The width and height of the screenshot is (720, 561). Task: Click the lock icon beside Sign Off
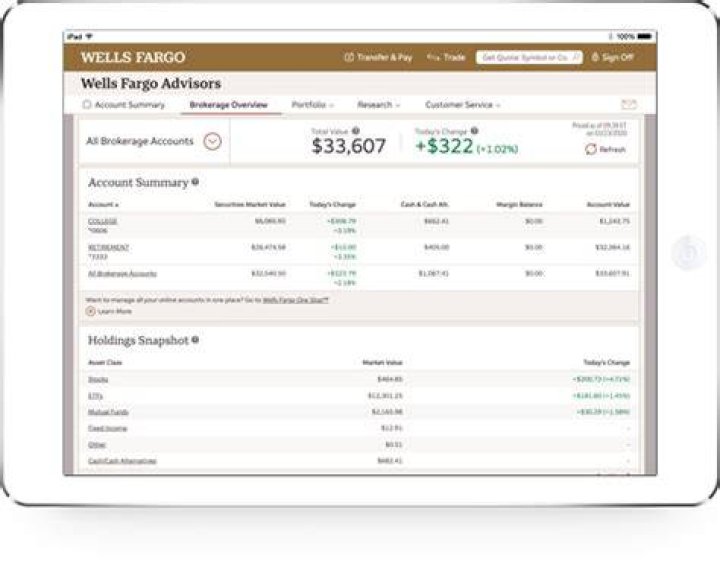(595, 57)
